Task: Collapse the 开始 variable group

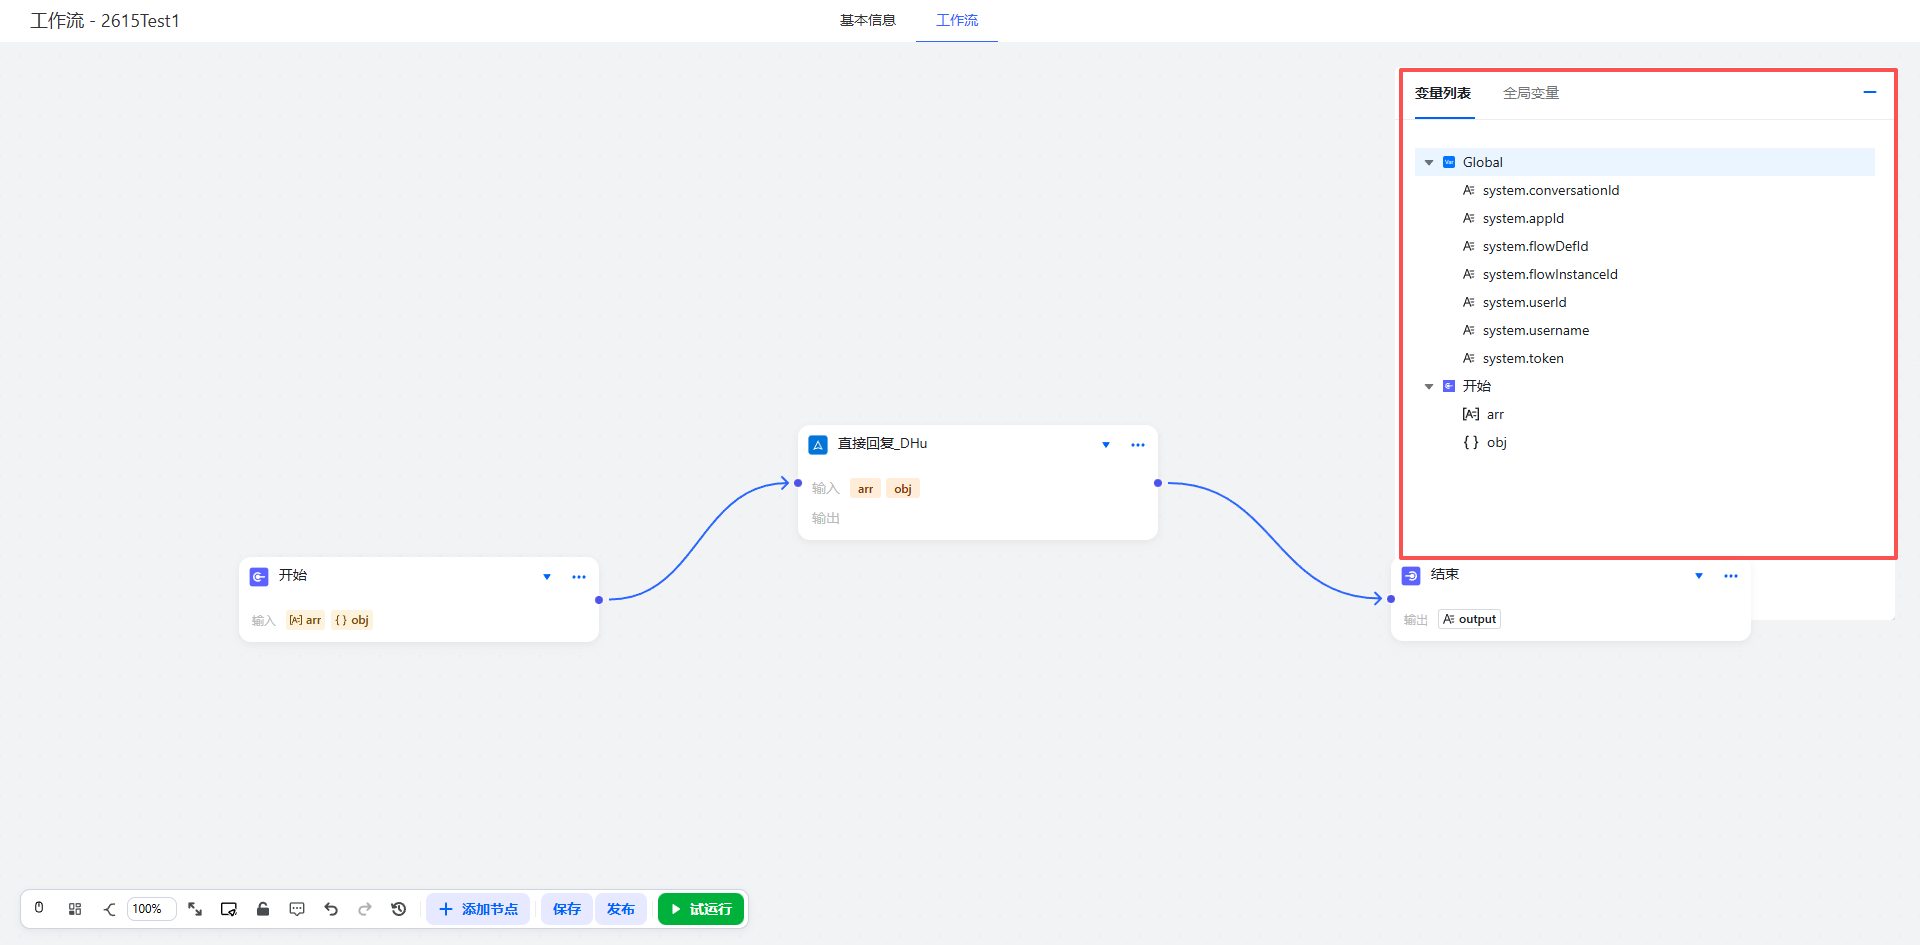Action: (x=1429, y=386)
